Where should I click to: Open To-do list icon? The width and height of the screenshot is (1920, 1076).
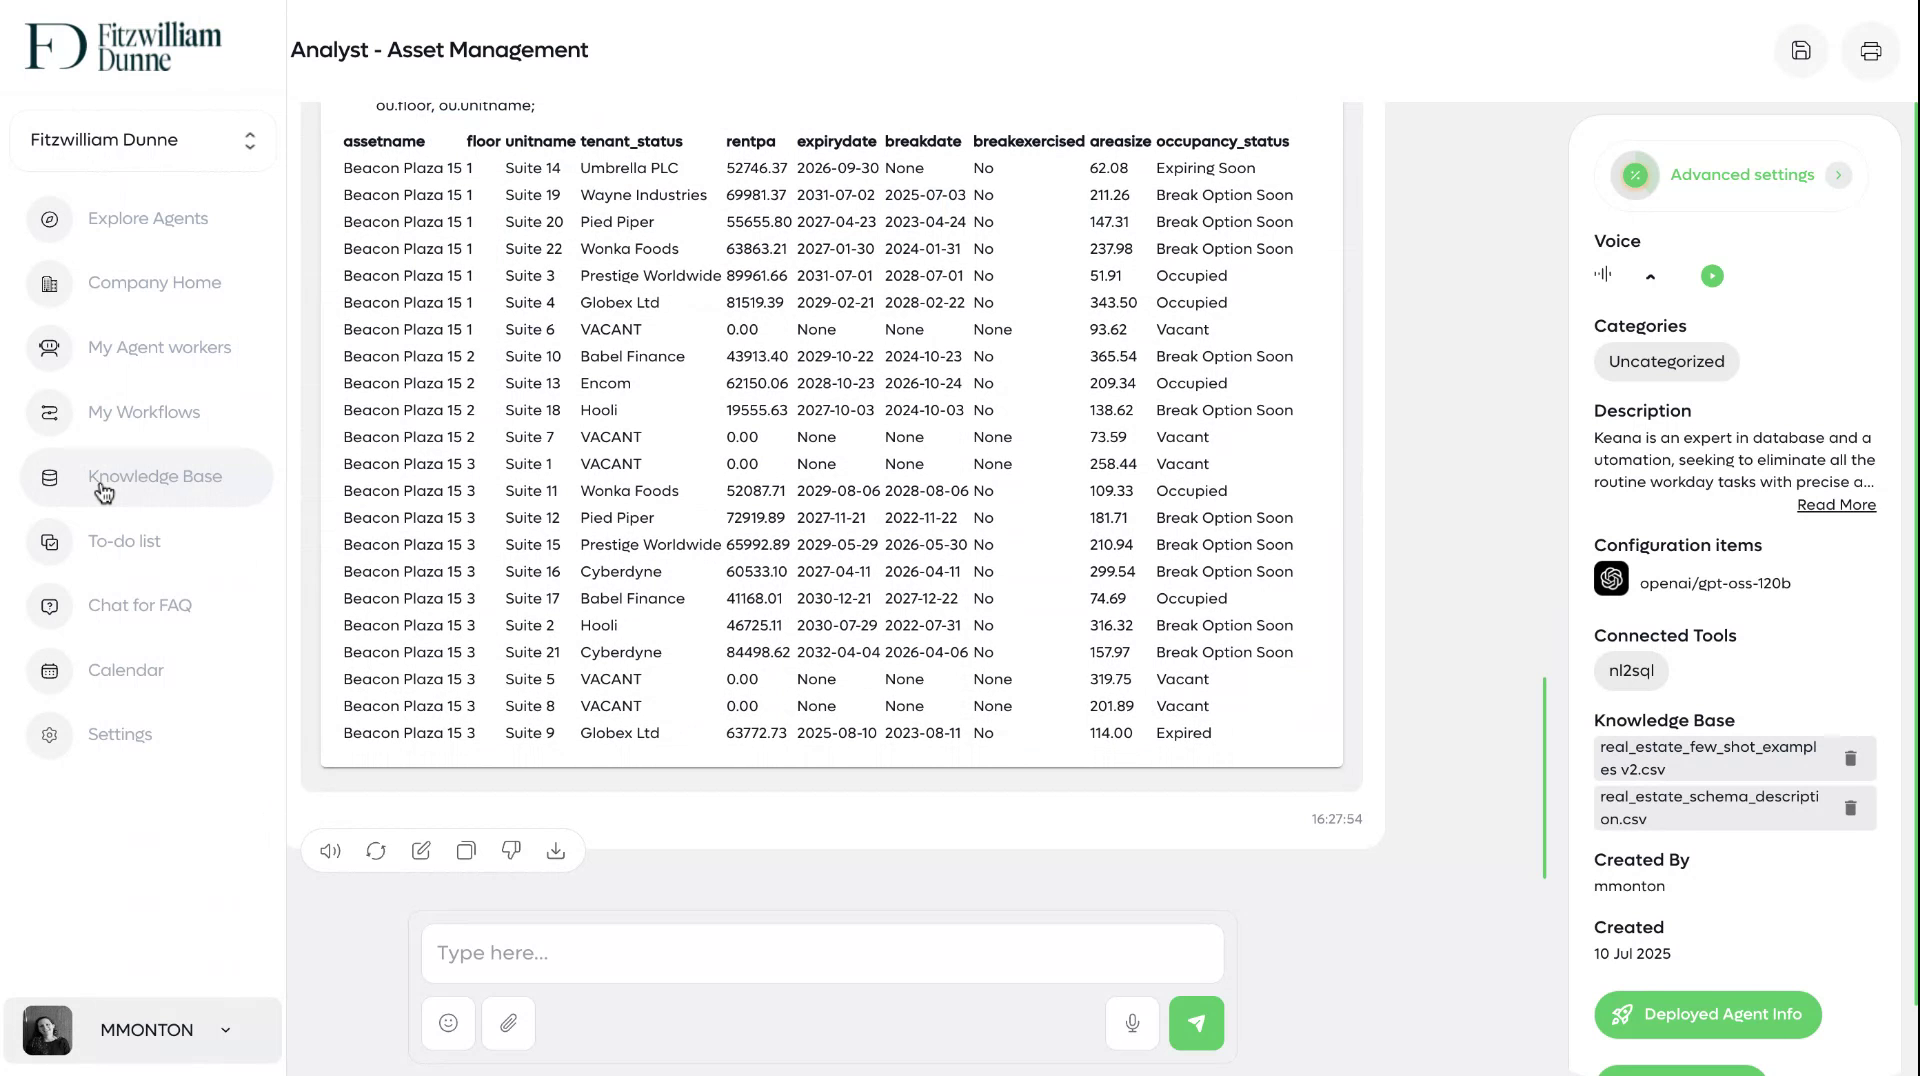point(49,542)
